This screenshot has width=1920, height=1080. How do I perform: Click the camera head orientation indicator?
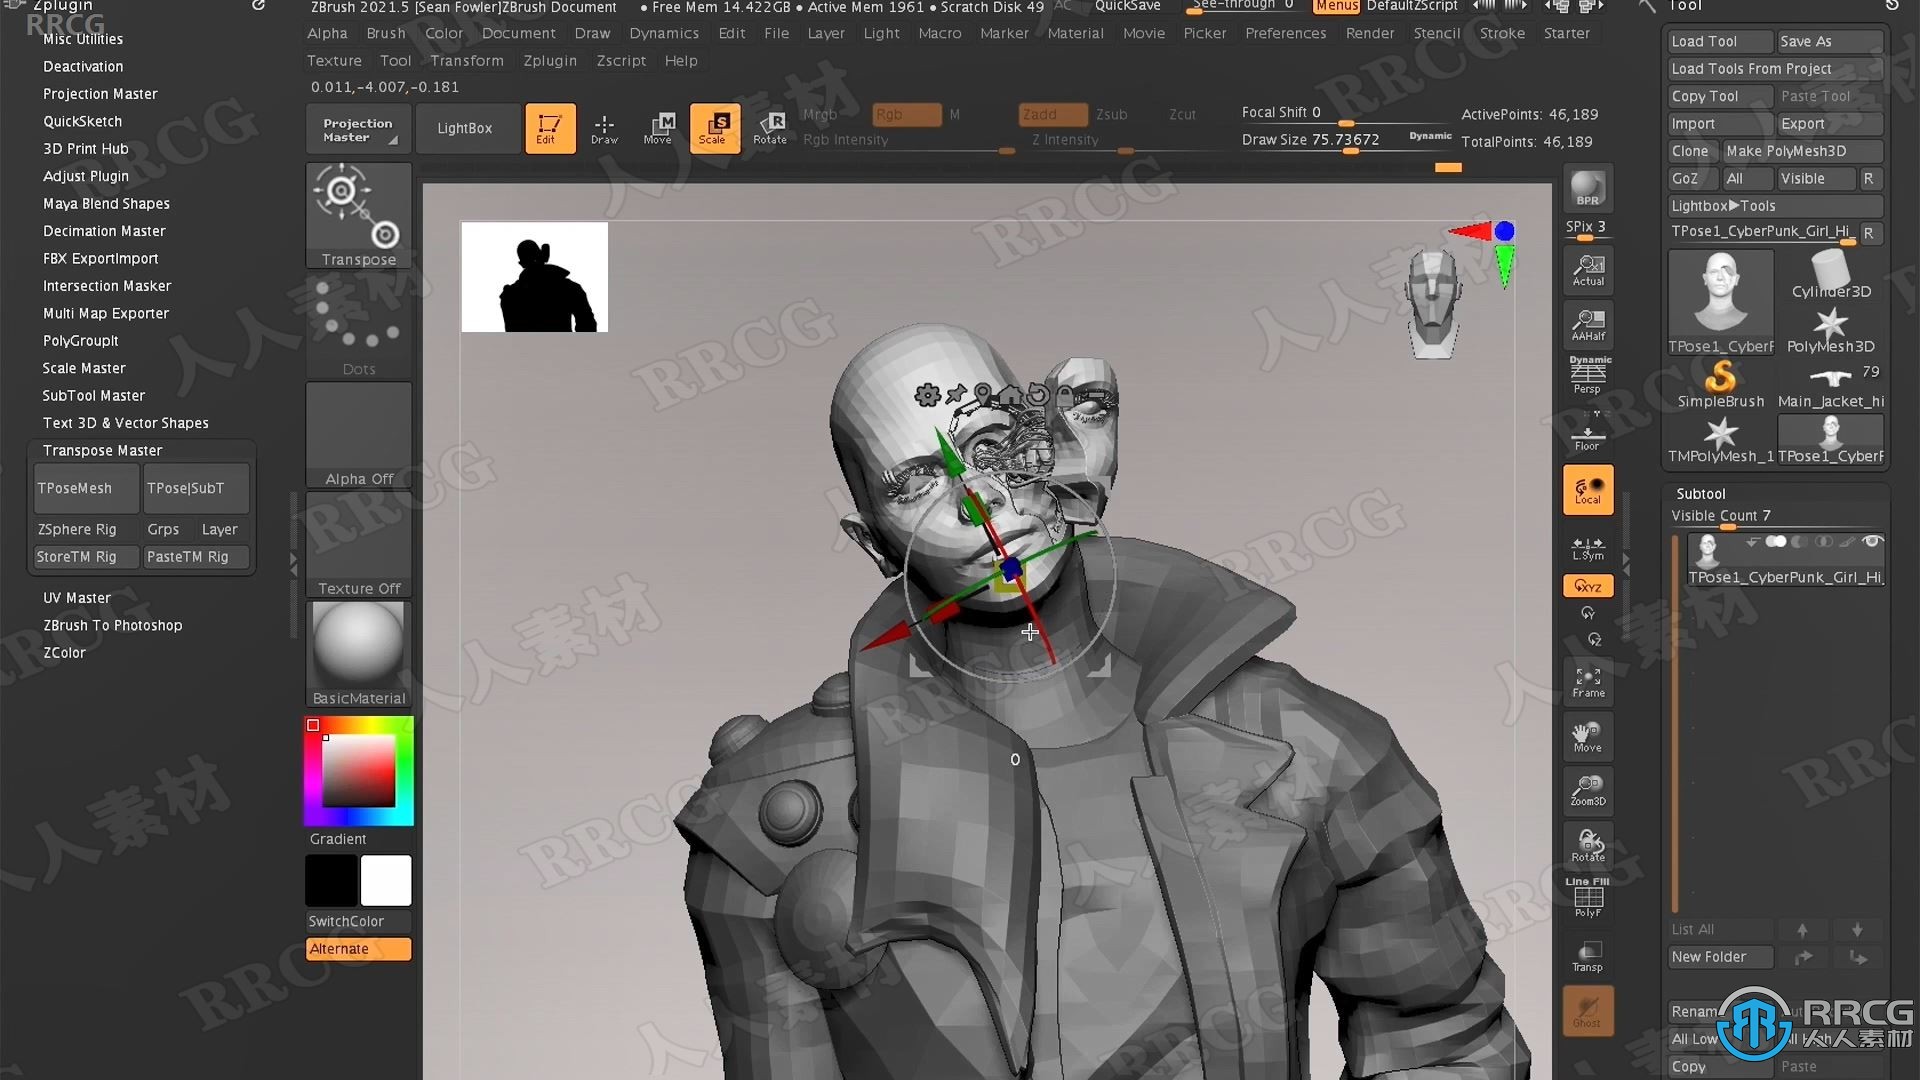pos(1433,305)
